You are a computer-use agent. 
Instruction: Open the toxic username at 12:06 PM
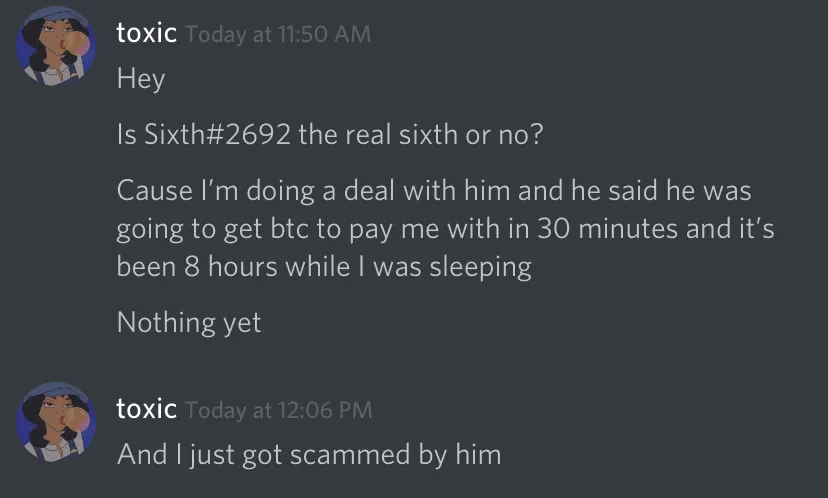(x=146, y=409)
